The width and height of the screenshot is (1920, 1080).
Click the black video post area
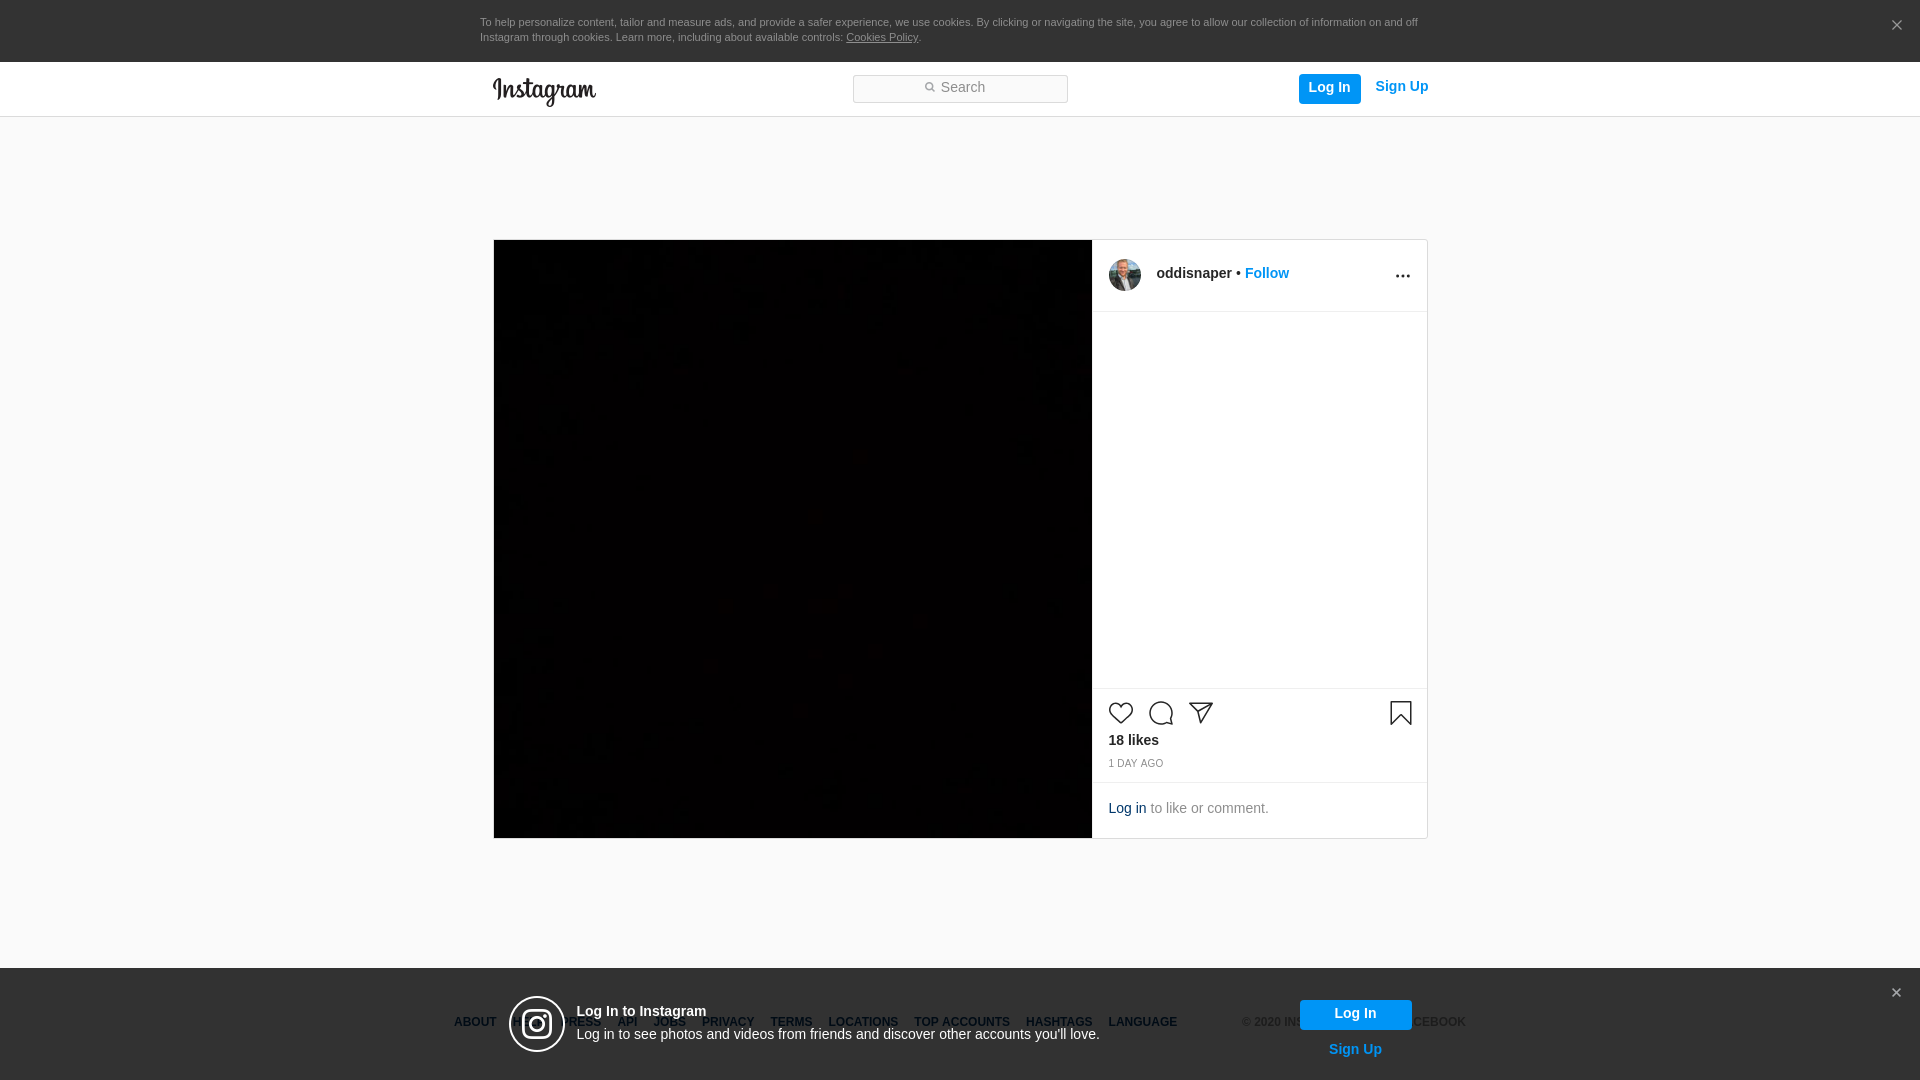pos(792,538)
